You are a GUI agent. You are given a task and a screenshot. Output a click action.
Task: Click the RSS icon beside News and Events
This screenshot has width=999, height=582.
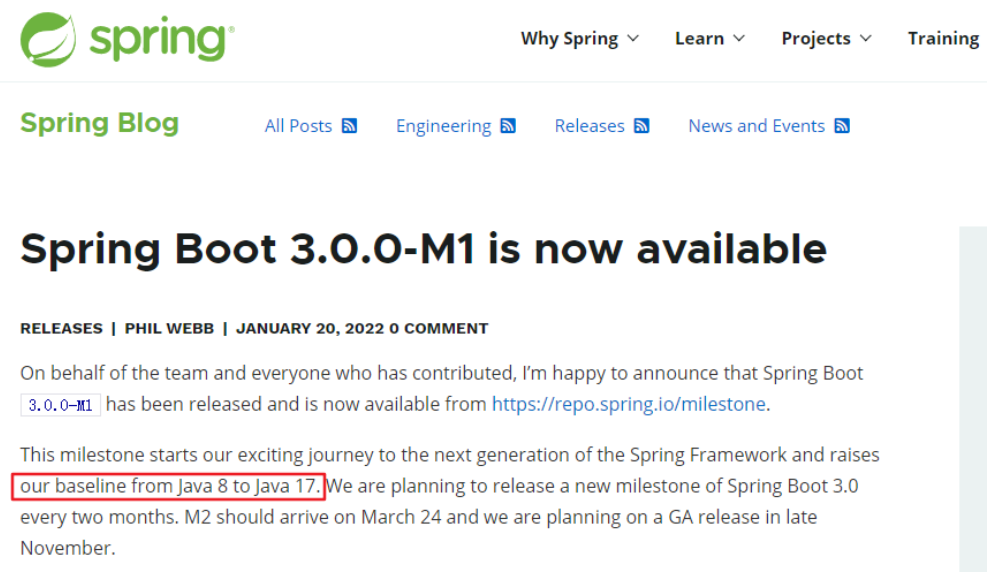tap(842, 126)
